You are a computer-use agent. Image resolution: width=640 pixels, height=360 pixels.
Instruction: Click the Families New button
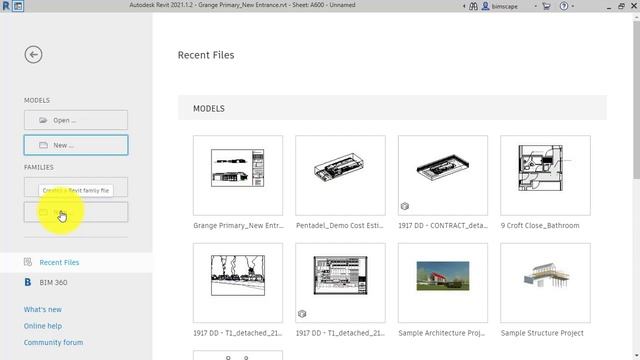coord(76,212)
